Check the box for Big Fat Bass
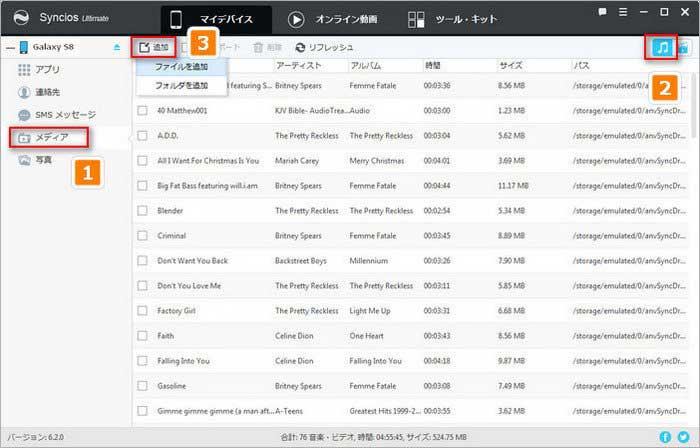 tap(142, 186)
